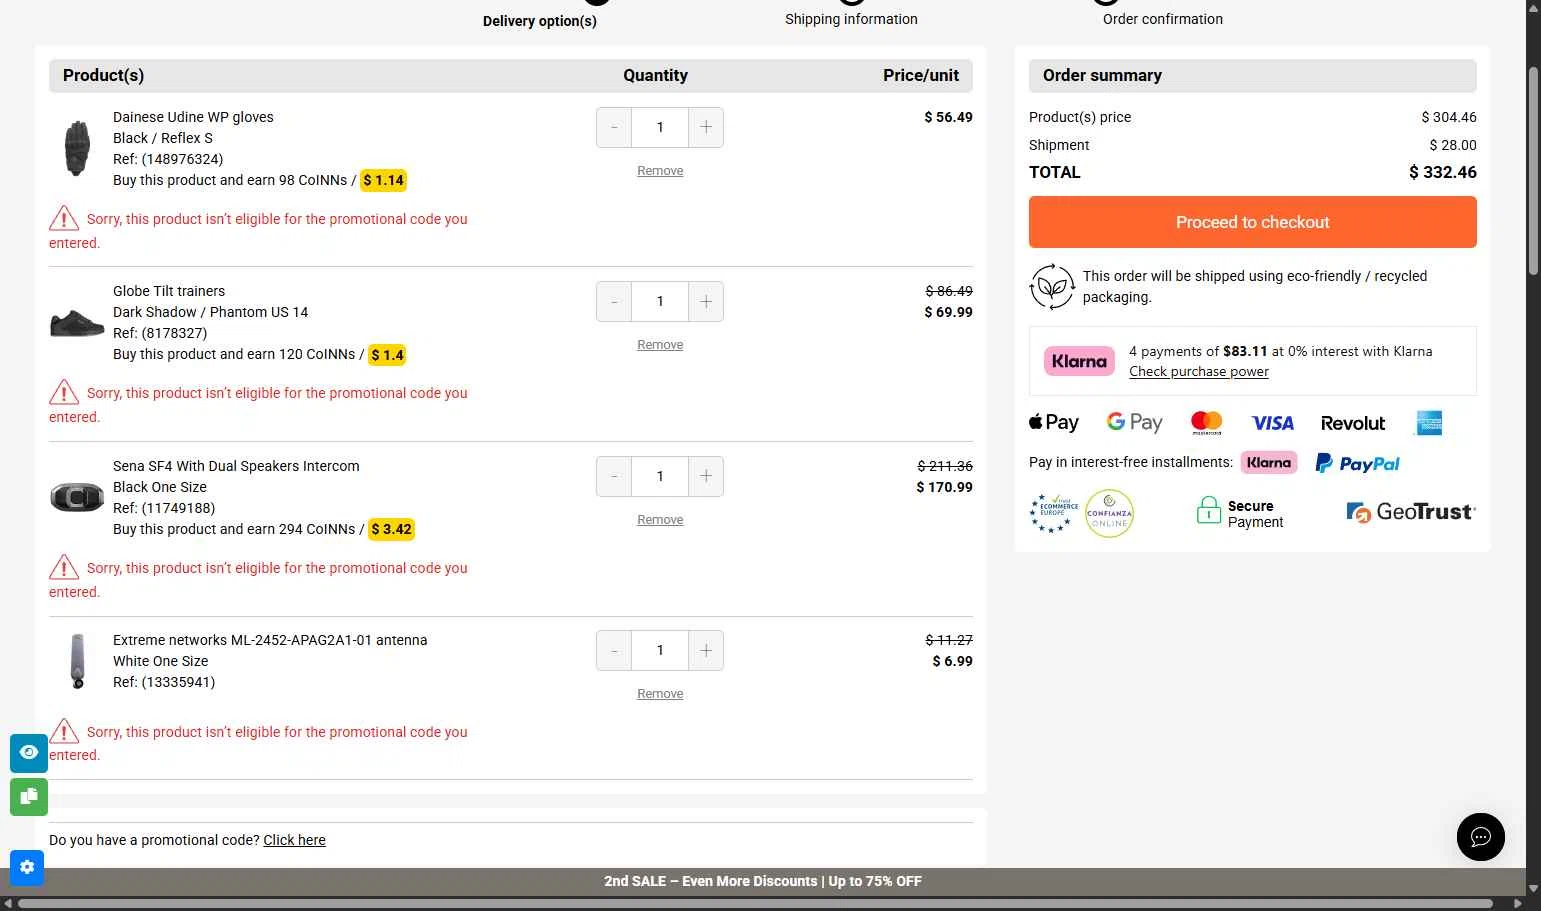Click the Apple Pay logo

coord(1054,423)
